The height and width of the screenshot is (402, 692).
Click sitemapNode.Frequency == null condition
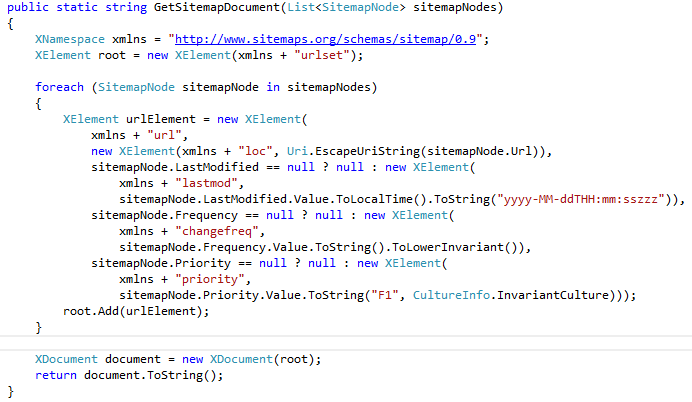click(192, 215)
